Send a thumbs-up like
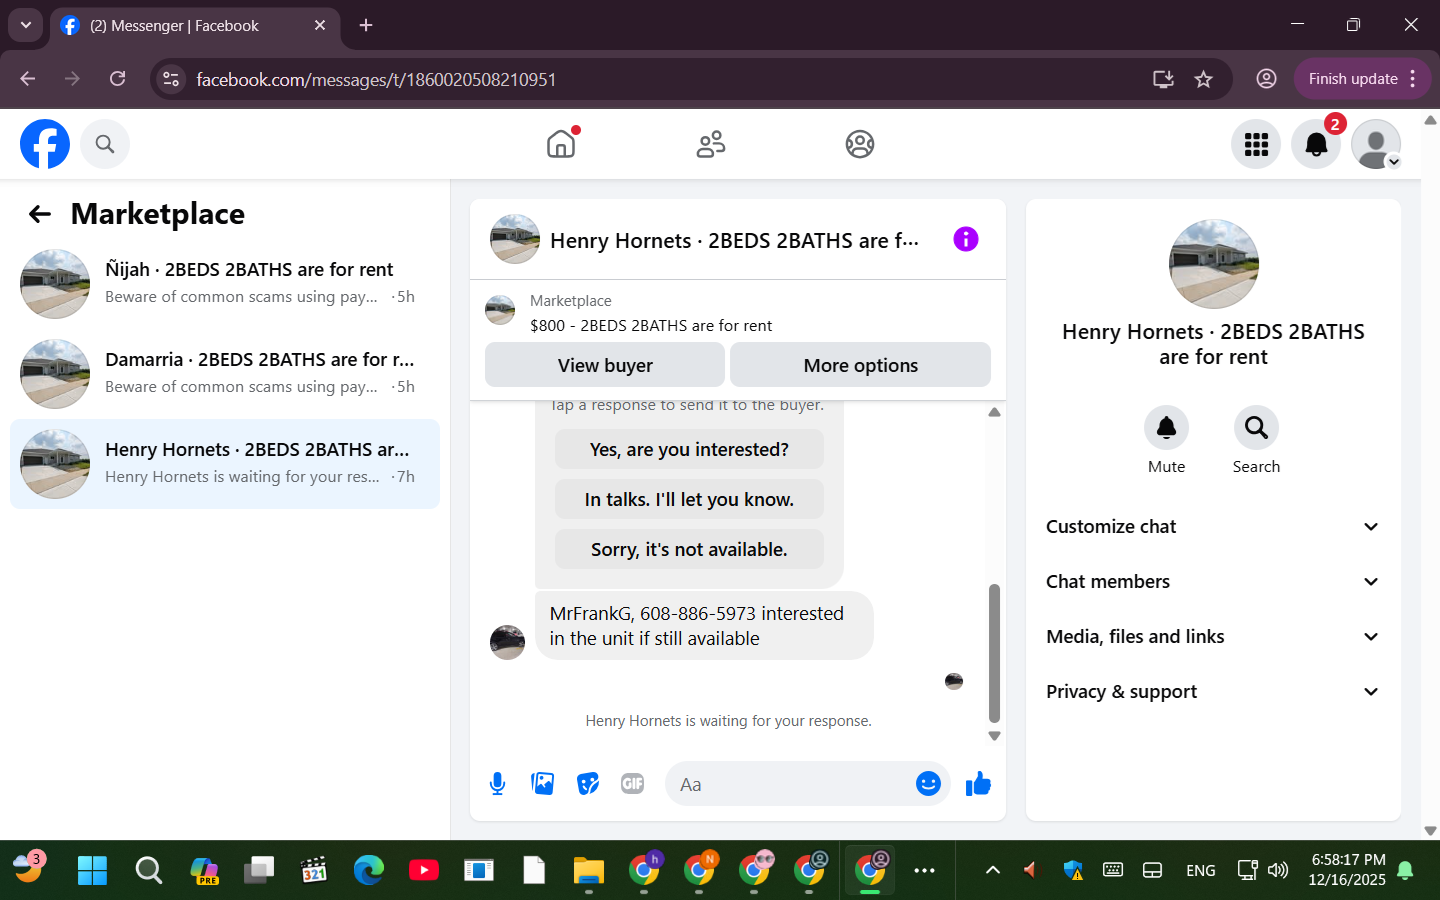 point(978,784)
